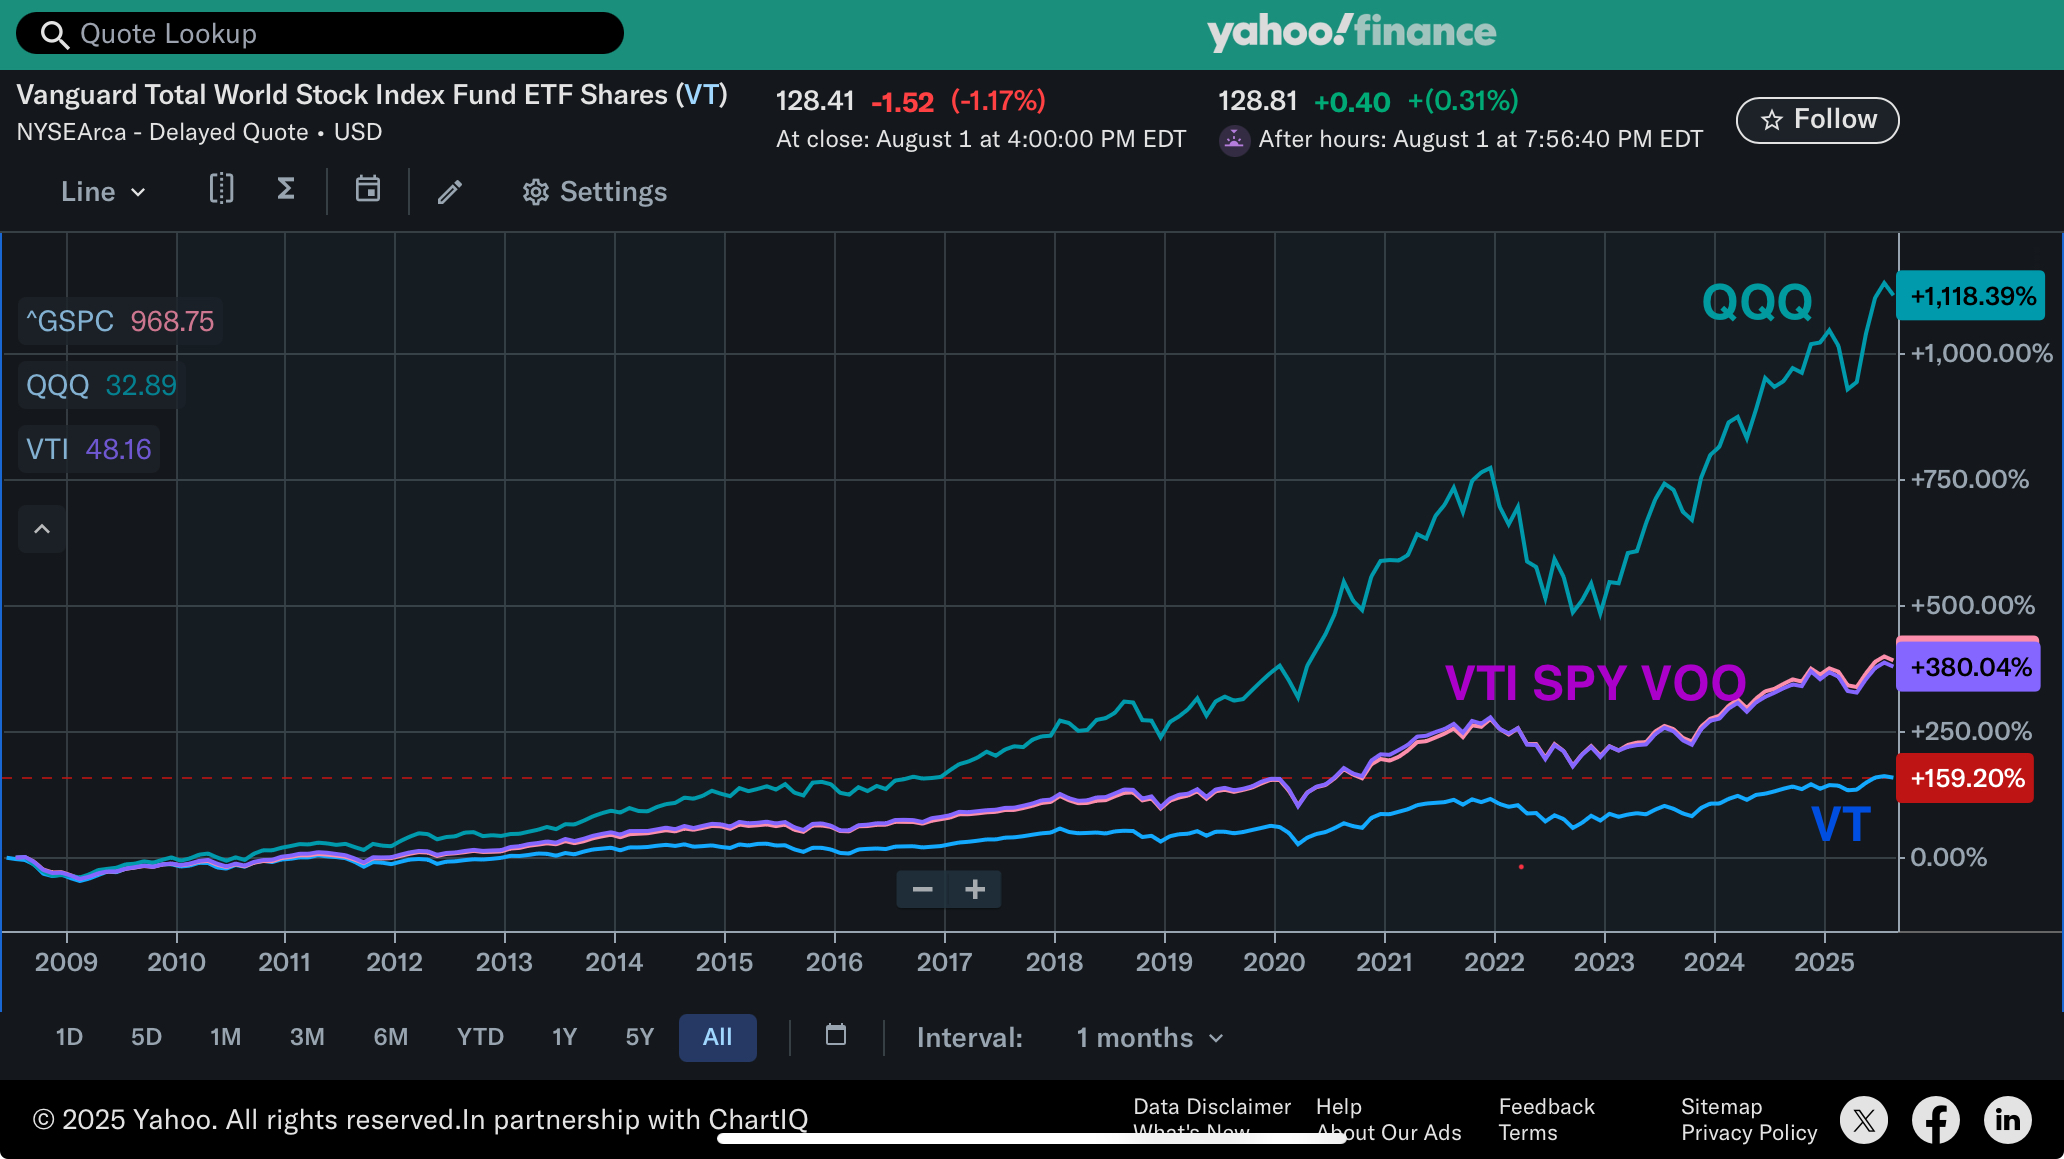The width and height of the screenshot is (2064, 1159).
Task: Select the 5Y time range
Action: click(639, 1037)
